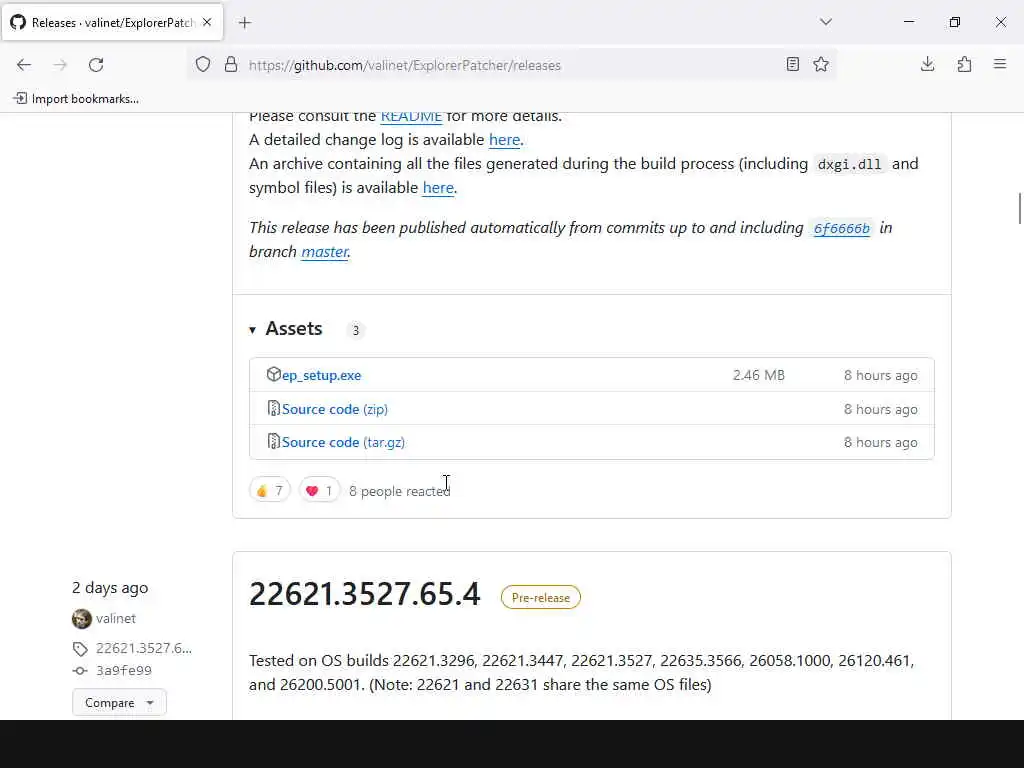Click the forward navigation arrow
This screenshot has height=768, width=1024.
click(60, 65)
